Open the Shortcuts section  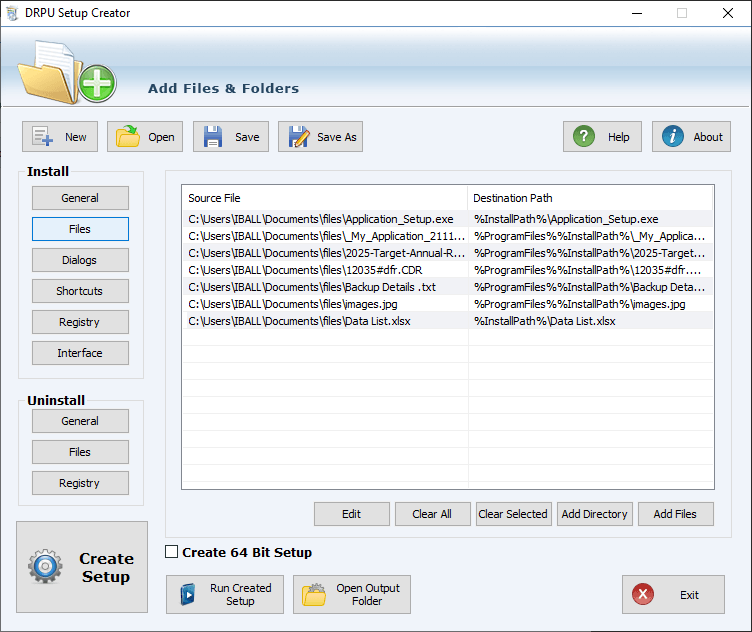[x=80, y=291]
